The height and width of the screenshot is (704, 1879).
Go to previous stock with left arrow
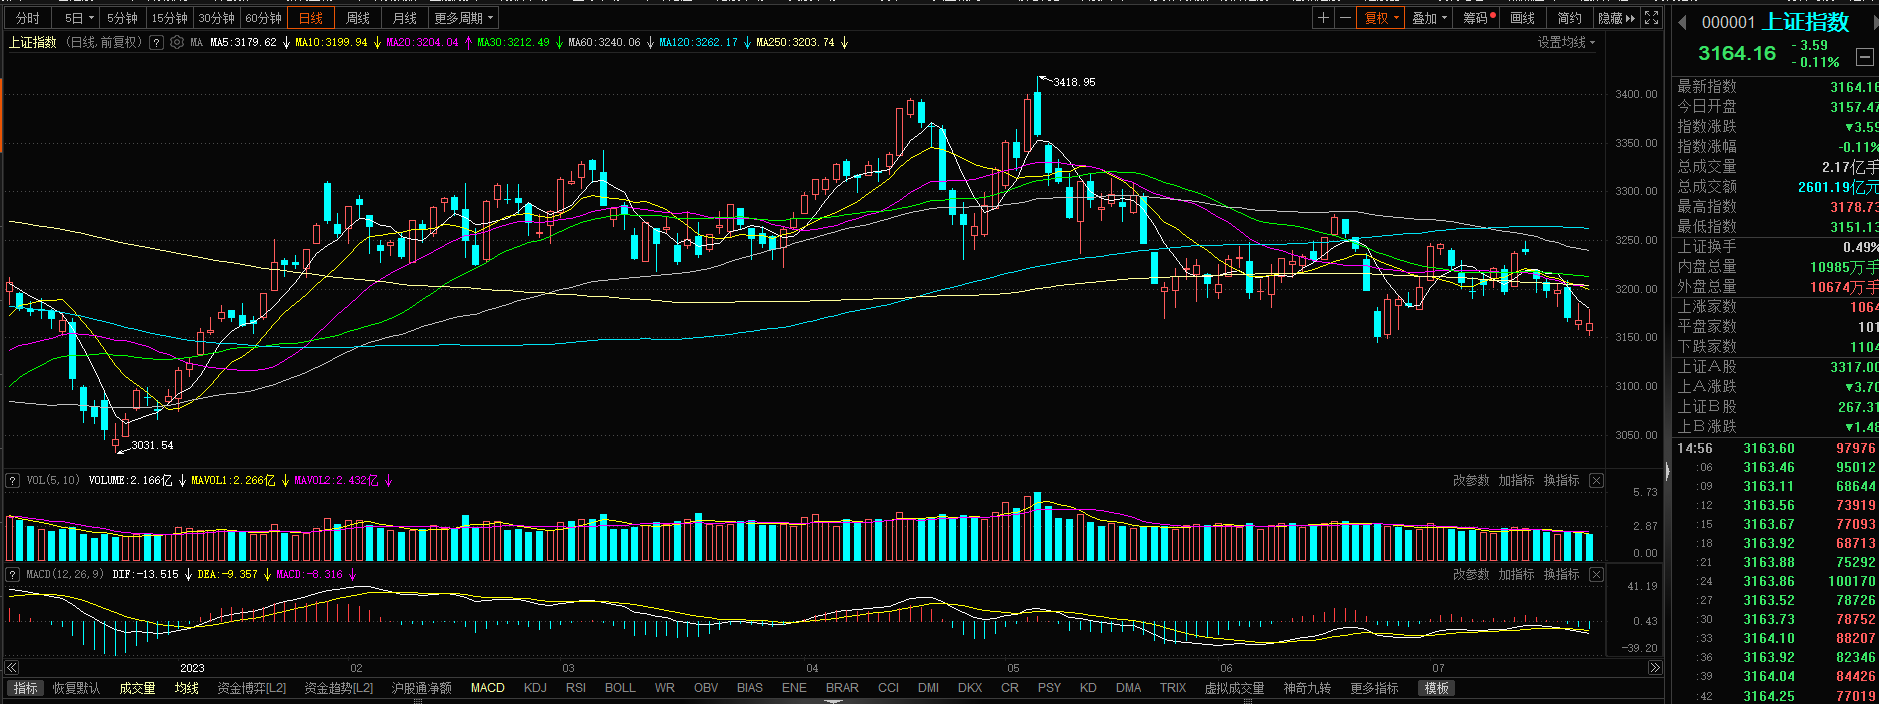click(x=1683, y=22)
